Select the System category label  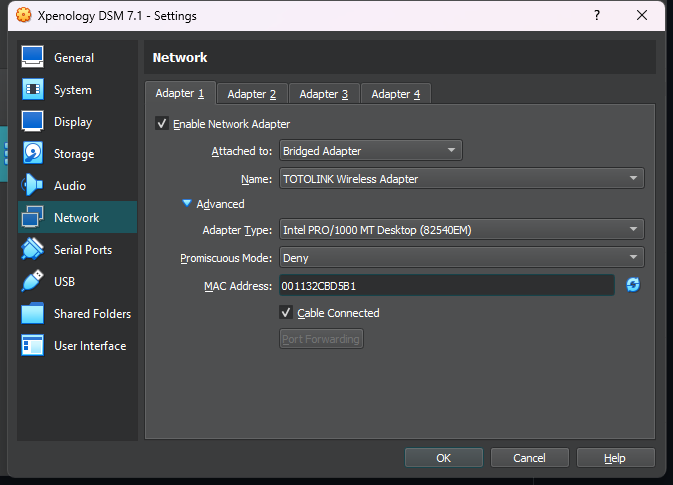coord(73,90)
